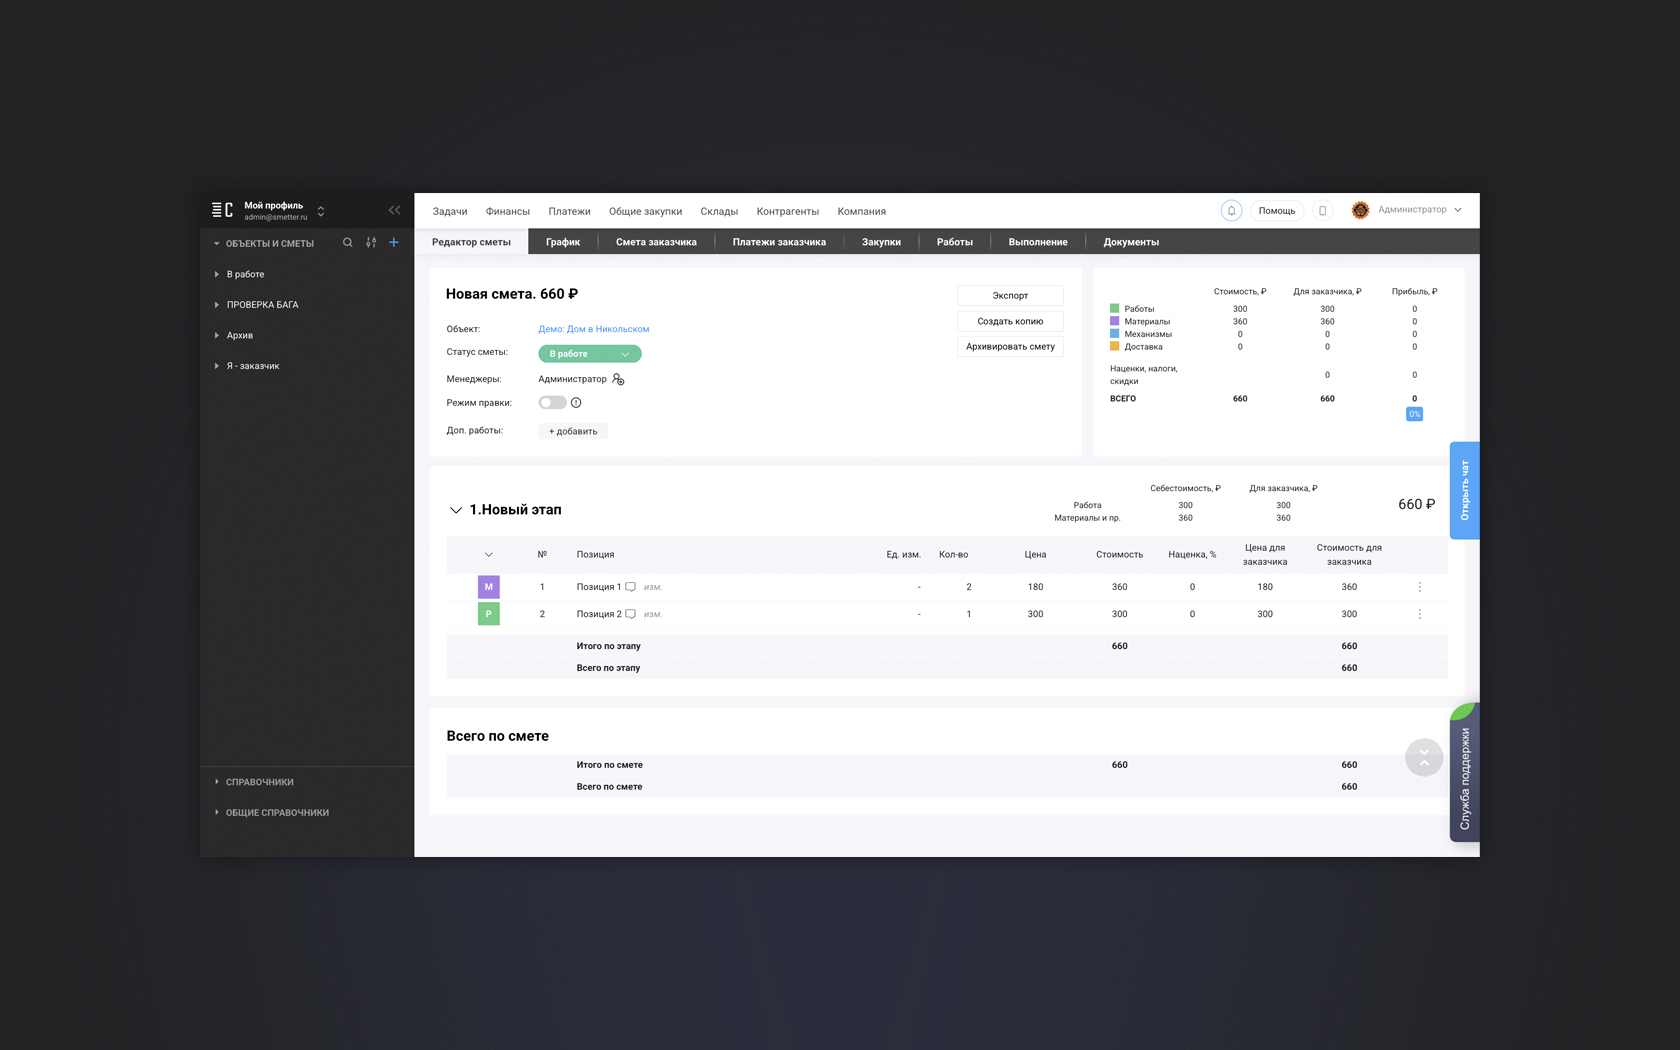Click изм. link for Позиция 1
Image resolution: width=1680 pixels, height=1050 pixels.
click(653, 587)
